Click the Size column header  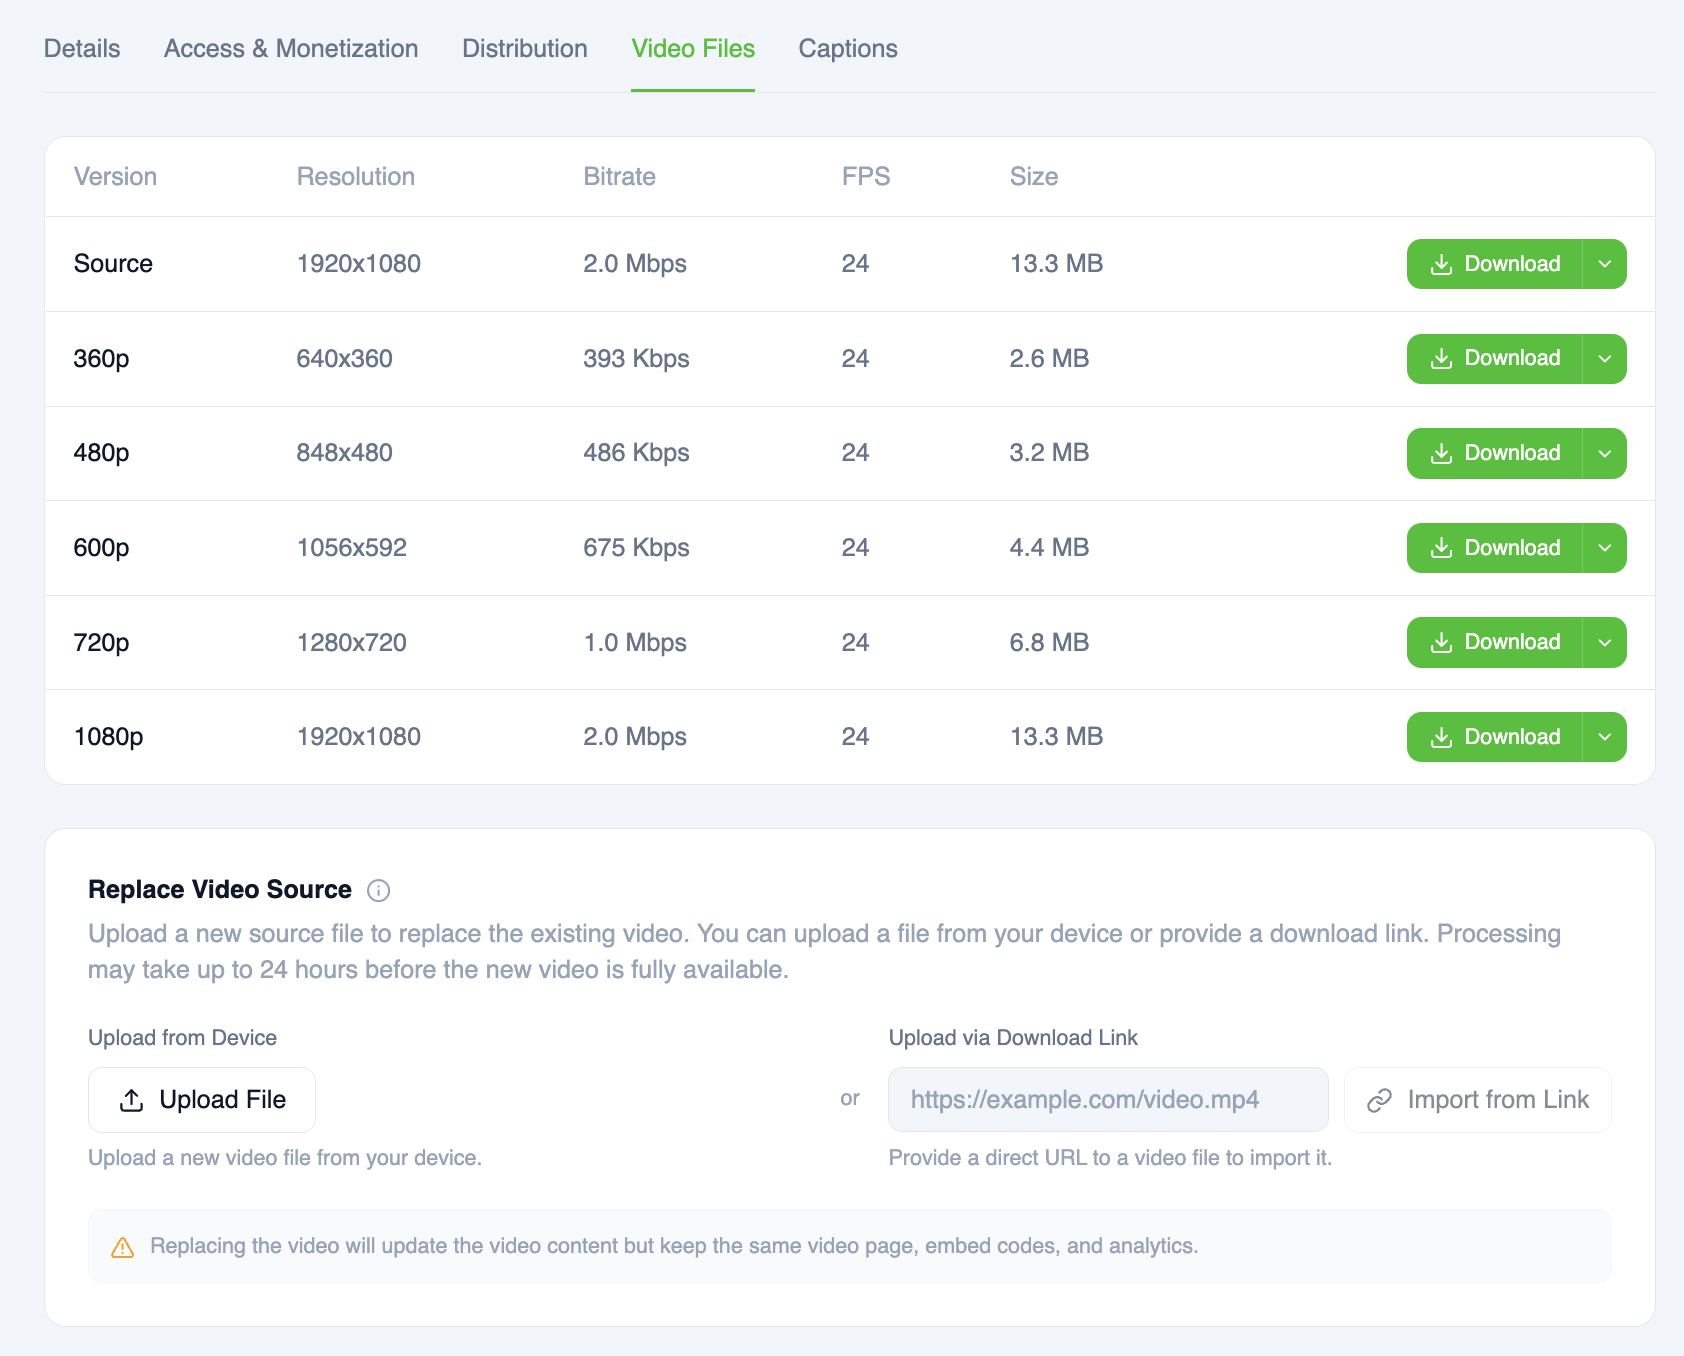point(1034,177)
